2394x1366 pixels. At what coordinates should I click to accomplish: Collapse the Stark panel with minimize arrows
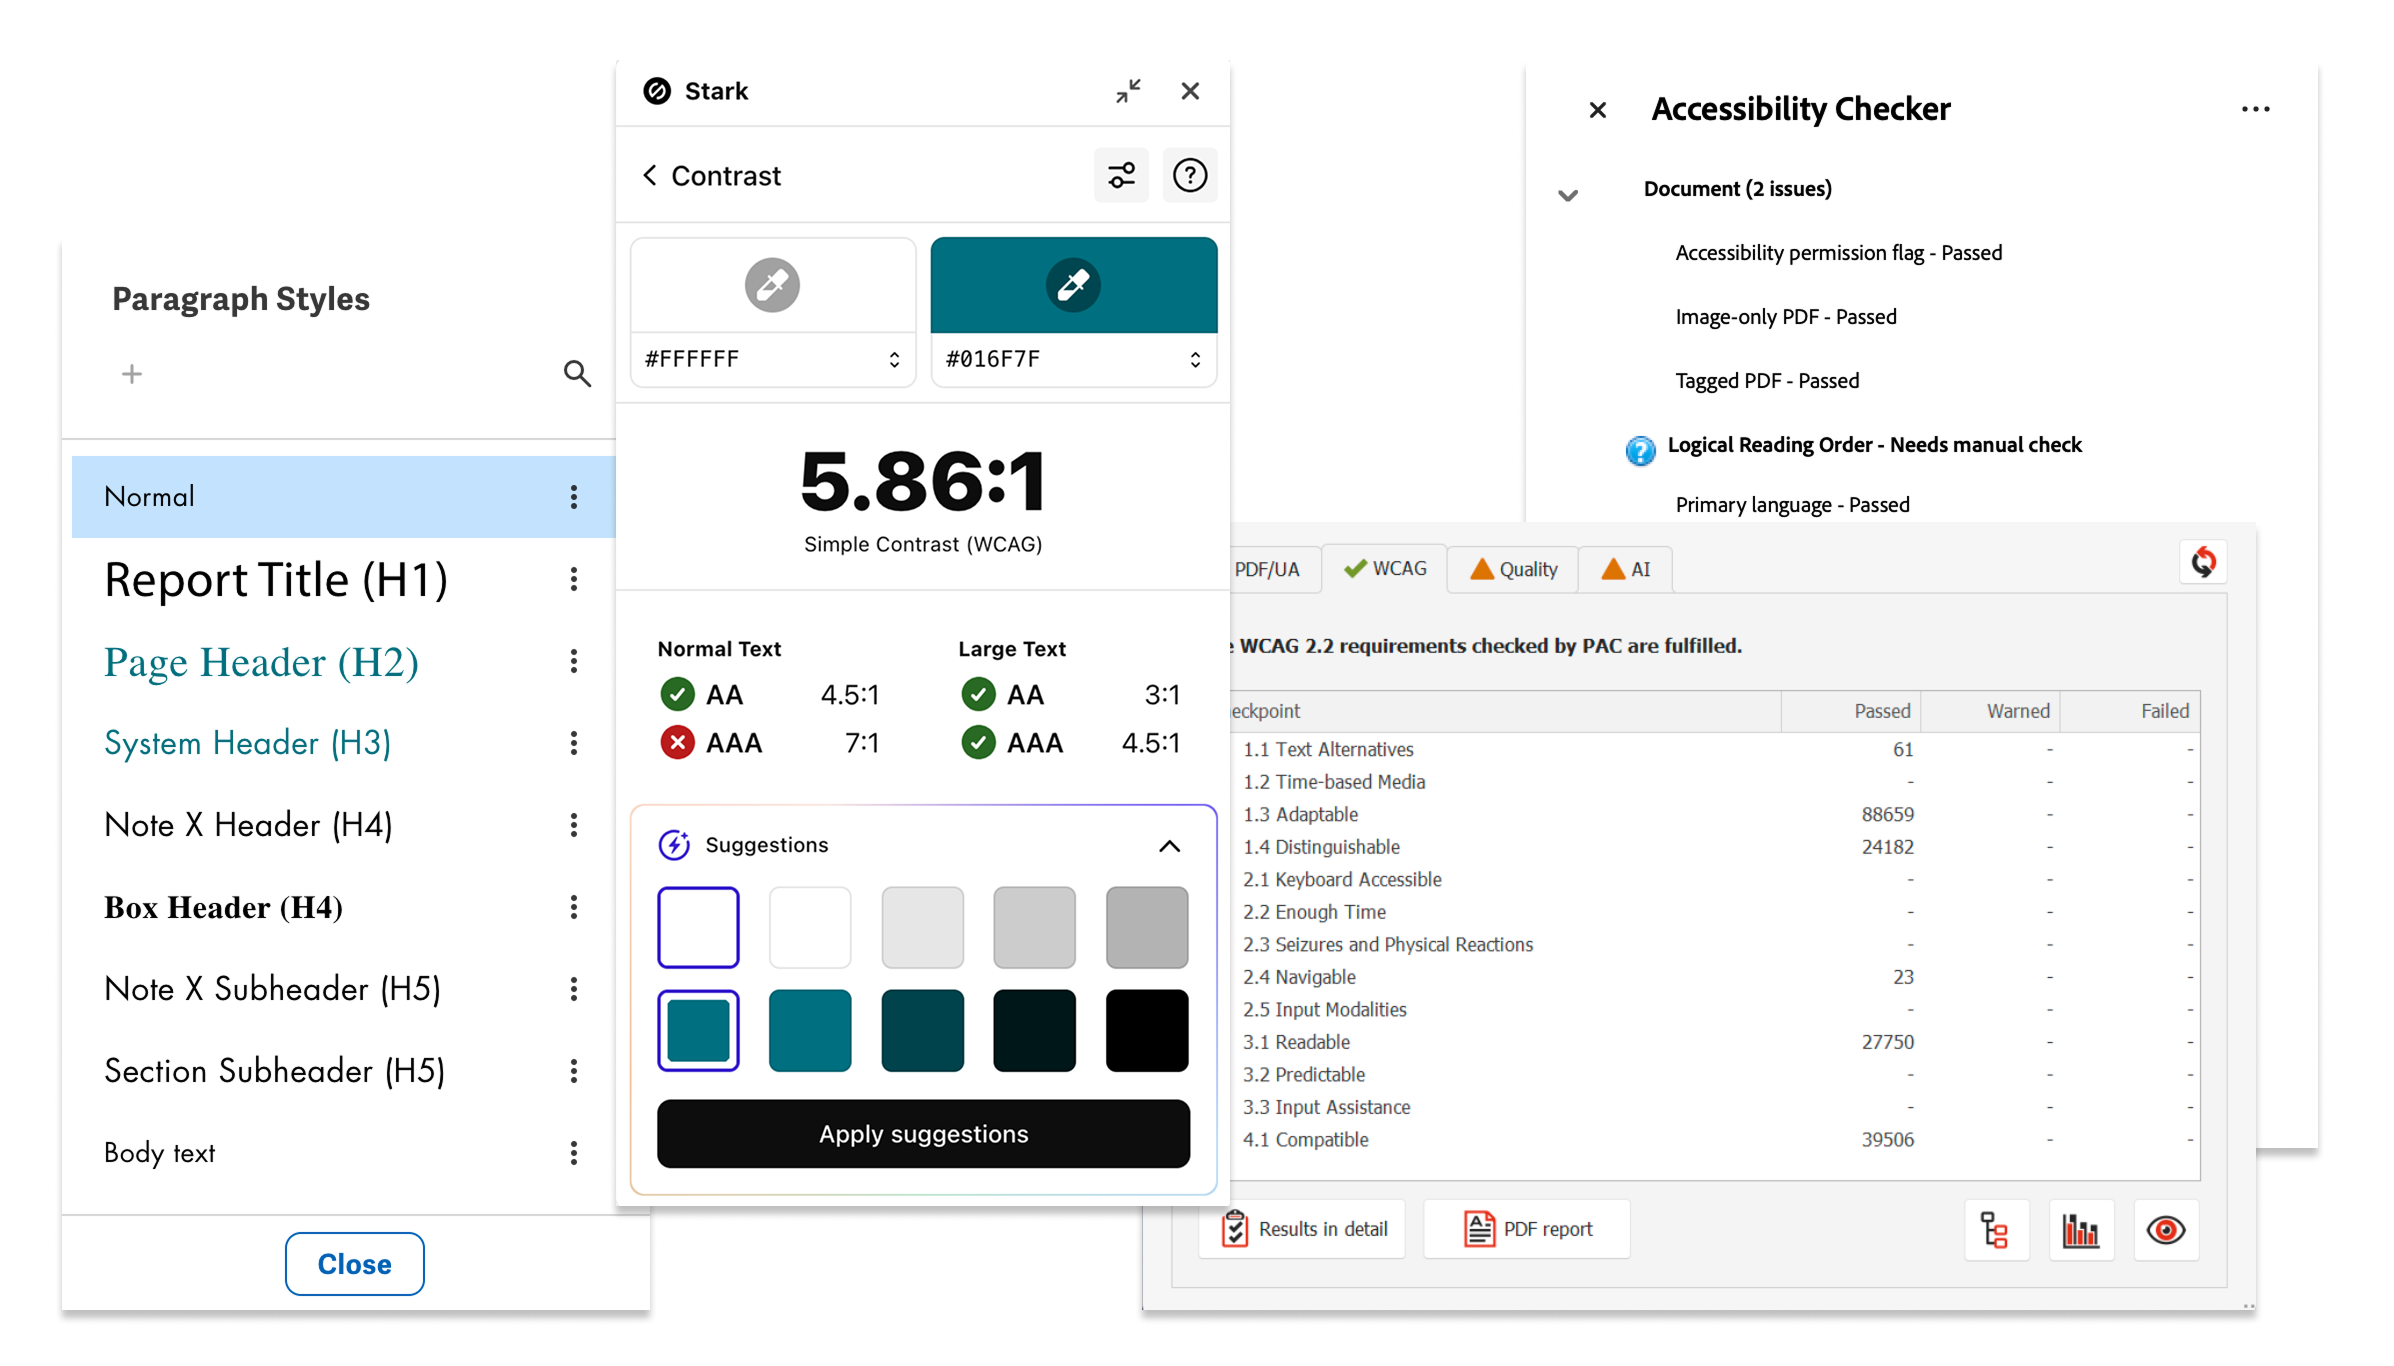1128,91
